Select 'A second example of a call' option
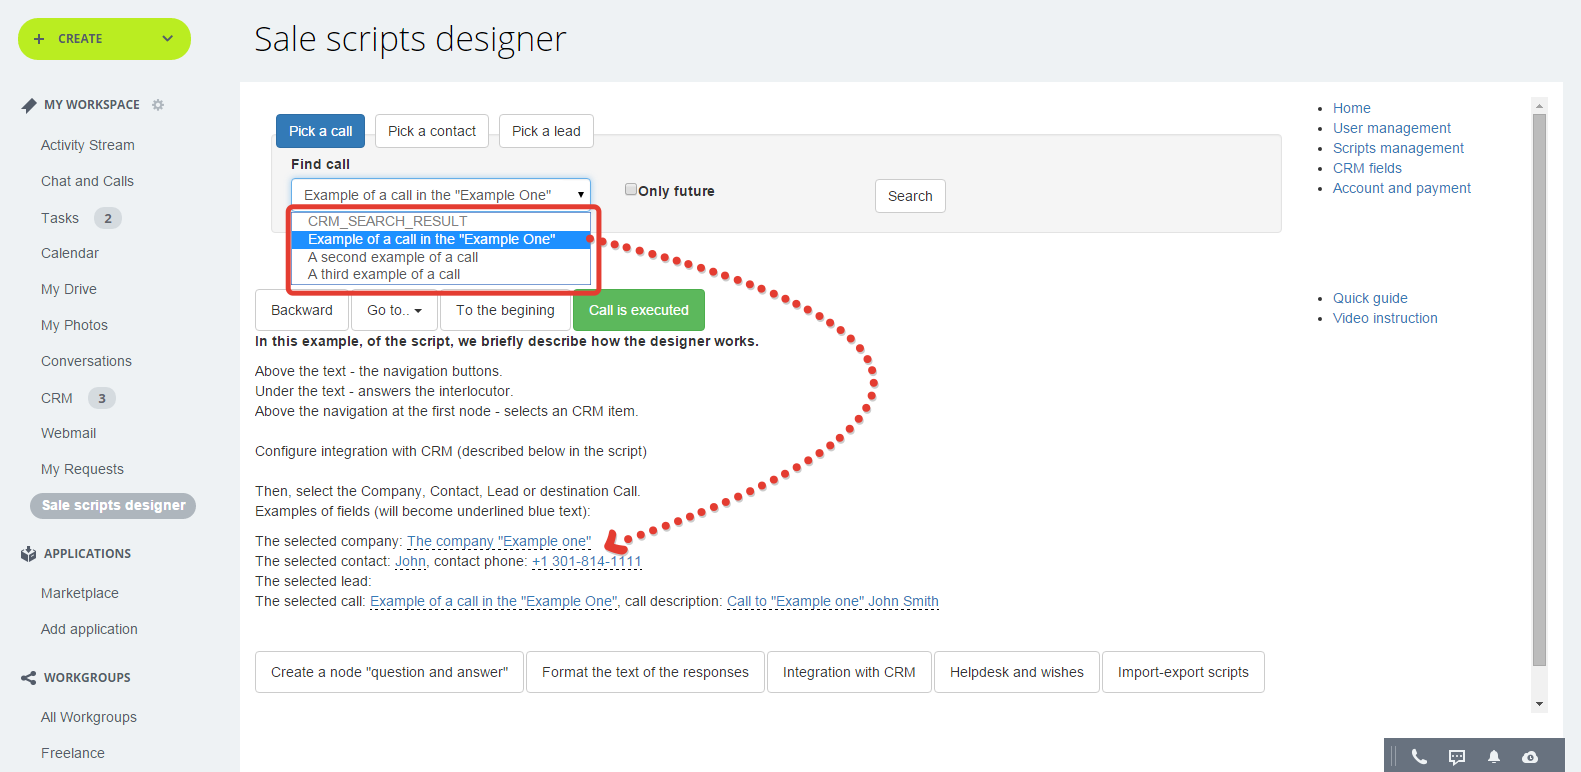Screen dimensions: 1581x772 click(393, 257)
